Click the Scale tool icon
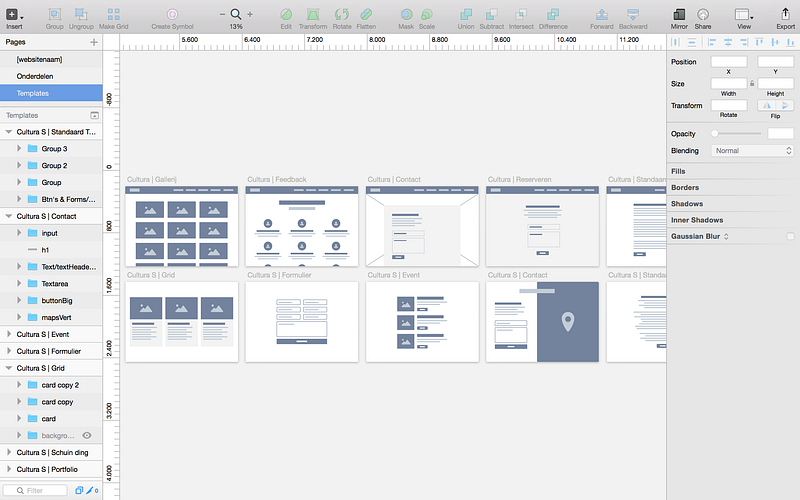Image resolution: width=800 pixels, height=500 pixels. click(427, 14)
